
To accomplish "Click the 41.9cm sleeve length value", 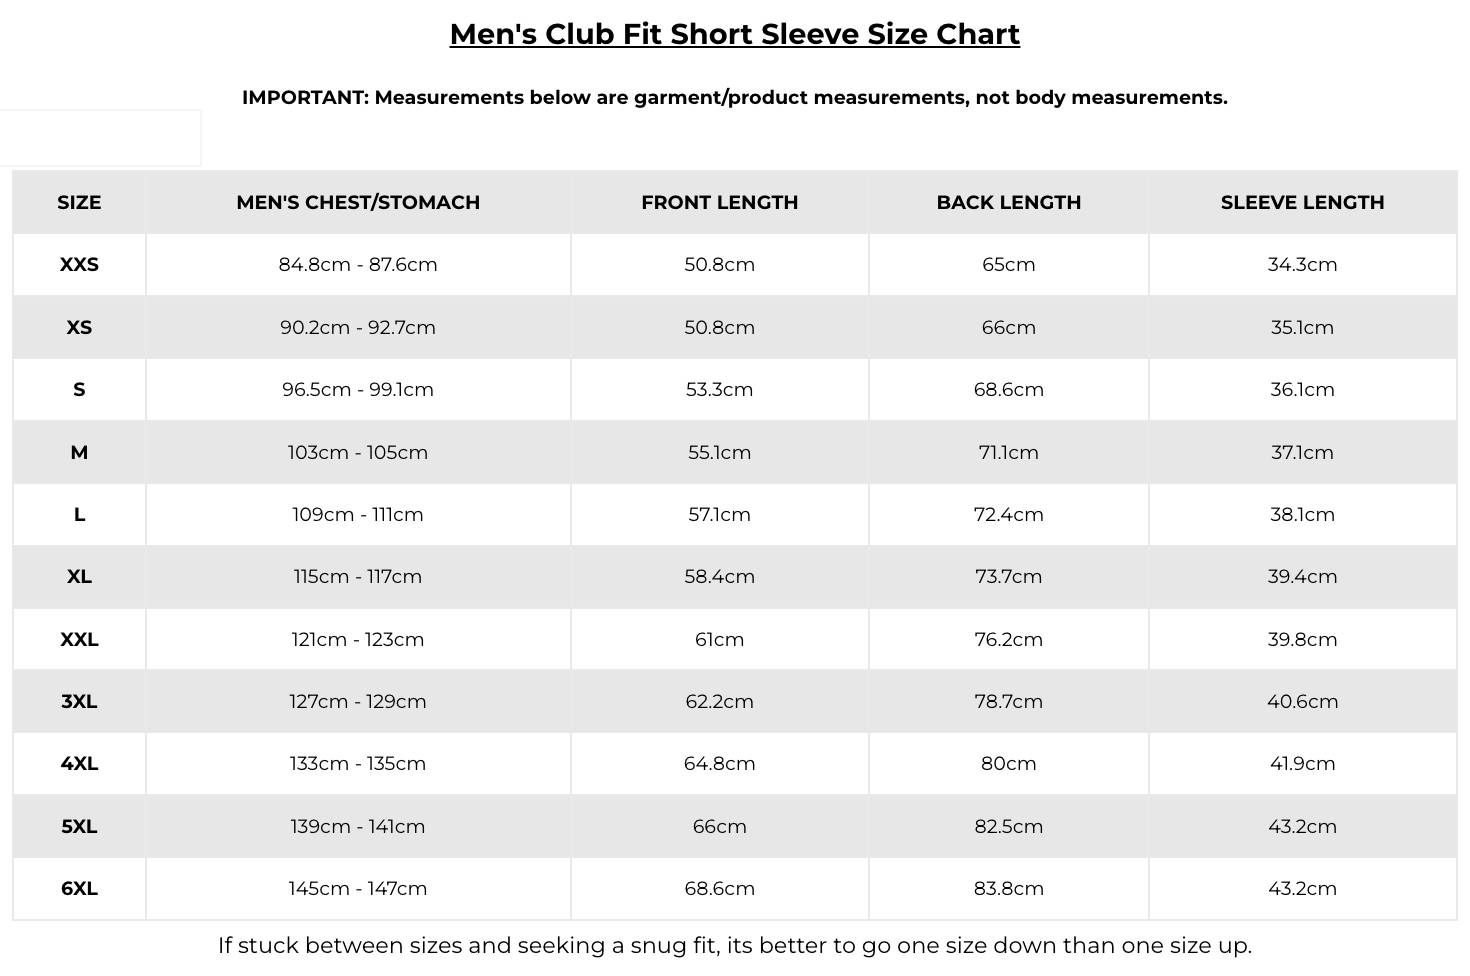I will [x=1302, y=763].
